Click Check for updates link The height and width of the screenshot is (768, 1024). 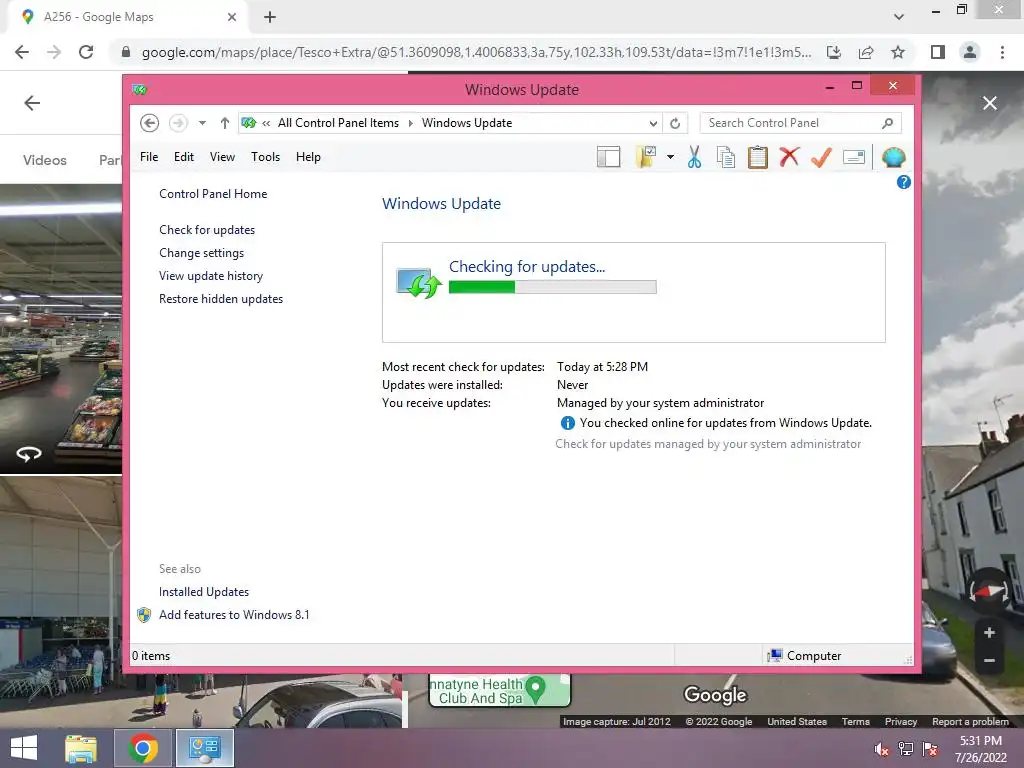(x=207, y=230)
